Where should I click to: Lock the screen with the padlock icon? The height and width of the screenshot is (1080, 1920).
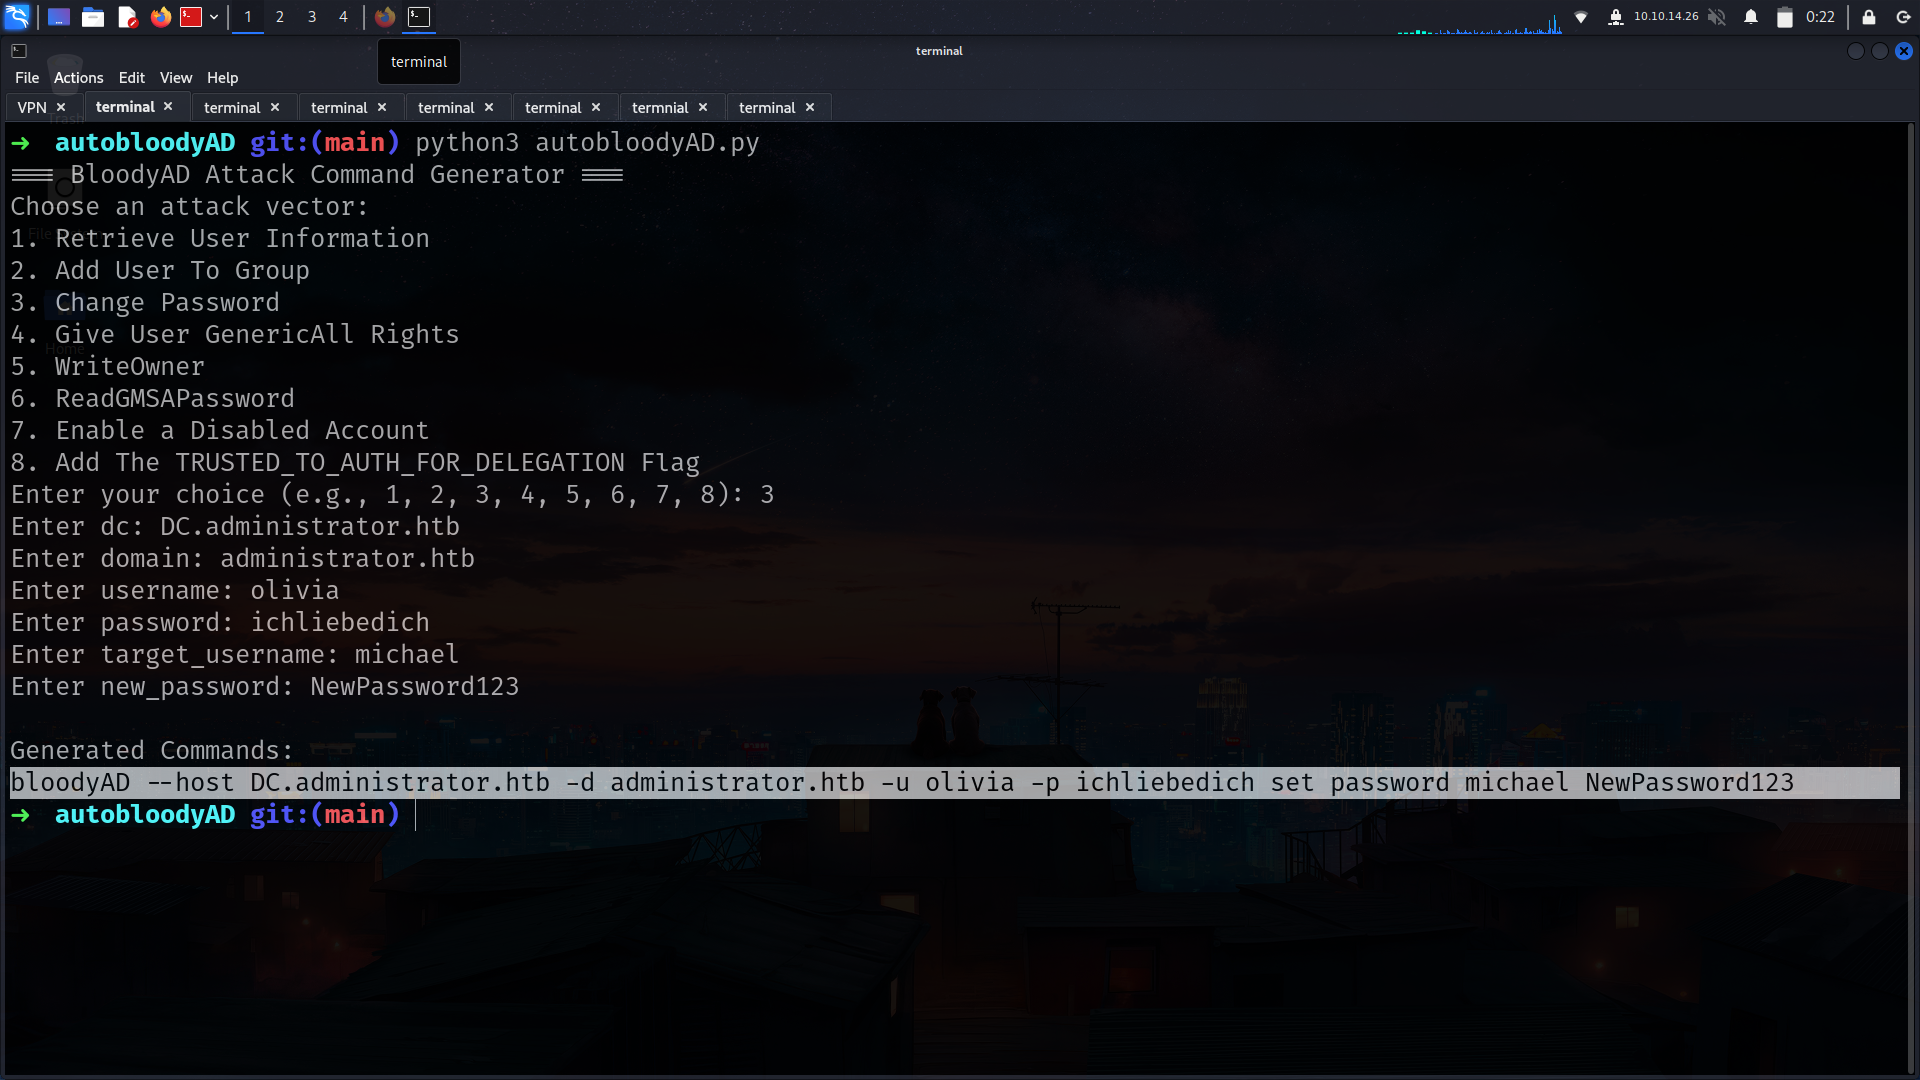coord(1869,17)
